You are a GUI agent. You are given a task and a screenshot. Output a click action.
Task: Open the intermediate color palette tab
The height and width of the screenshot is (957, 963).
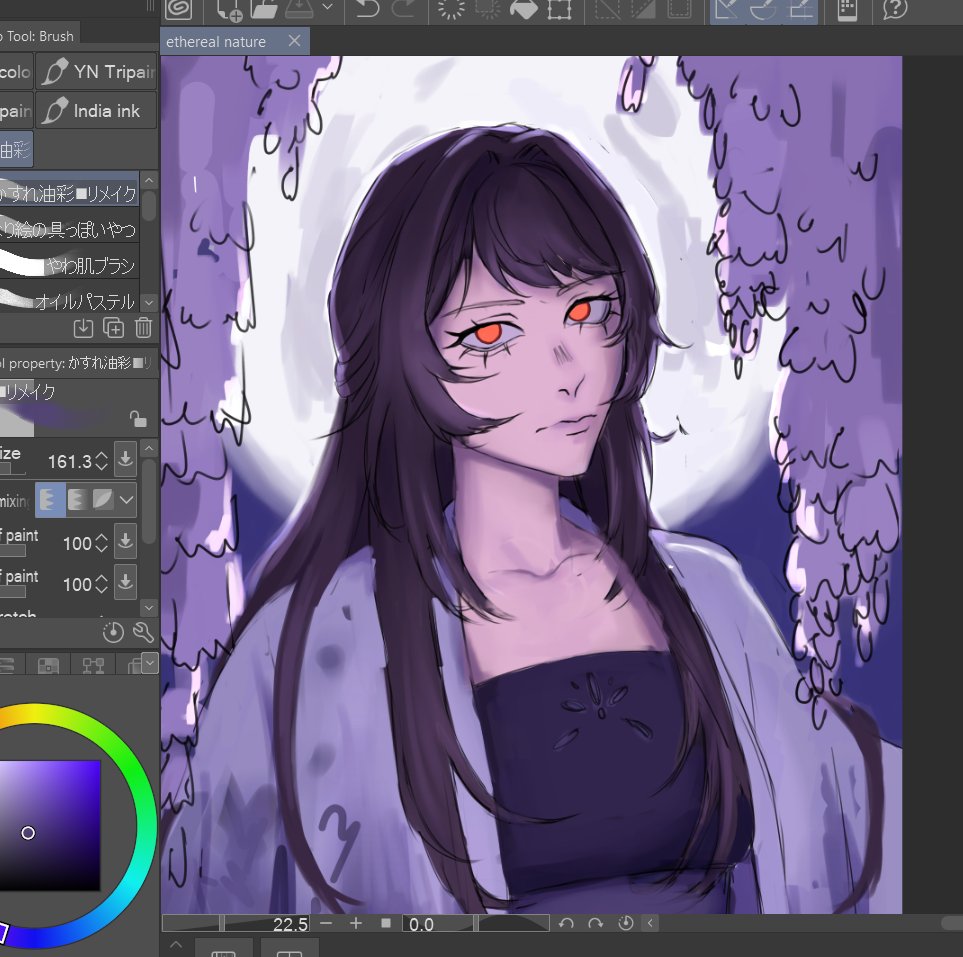pos(93,665)
